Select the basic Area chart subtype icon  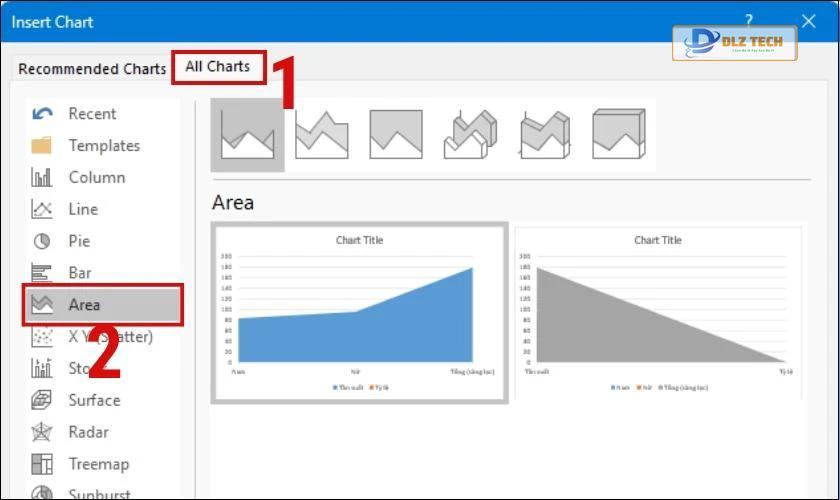[x=248, y=135]
